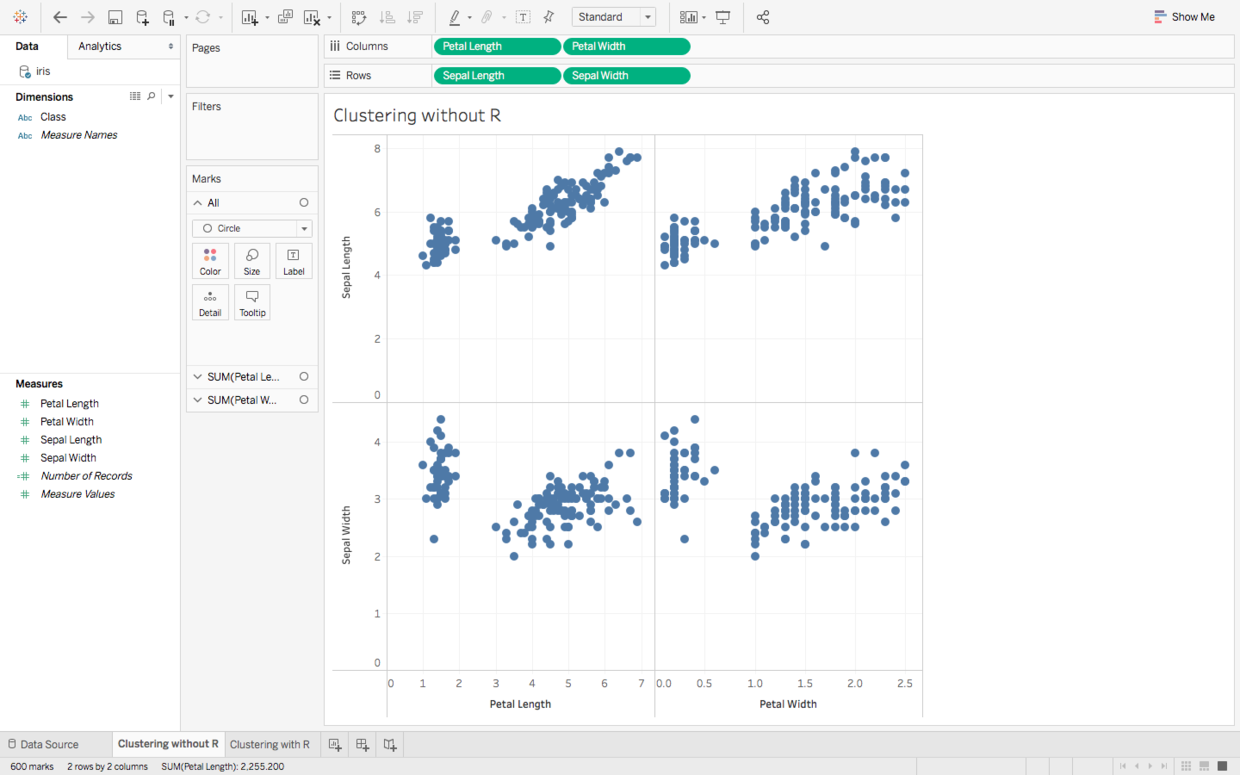The width and height of the screenshot is (1240, 775).
Task: Search fields with the magnifier icon
Action: (152, 97)
